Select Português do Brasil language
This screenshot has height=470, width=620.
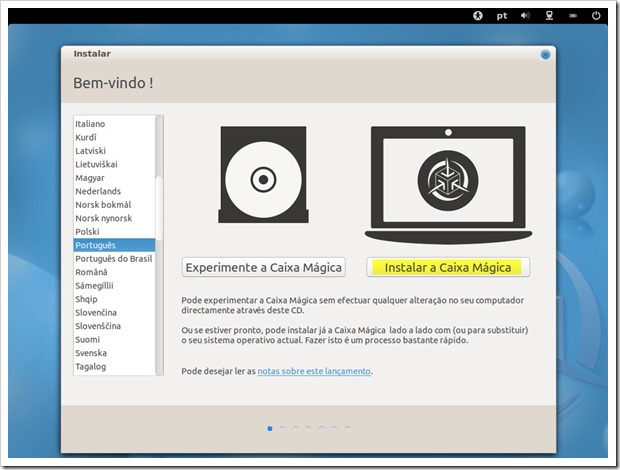click(114, 259)
